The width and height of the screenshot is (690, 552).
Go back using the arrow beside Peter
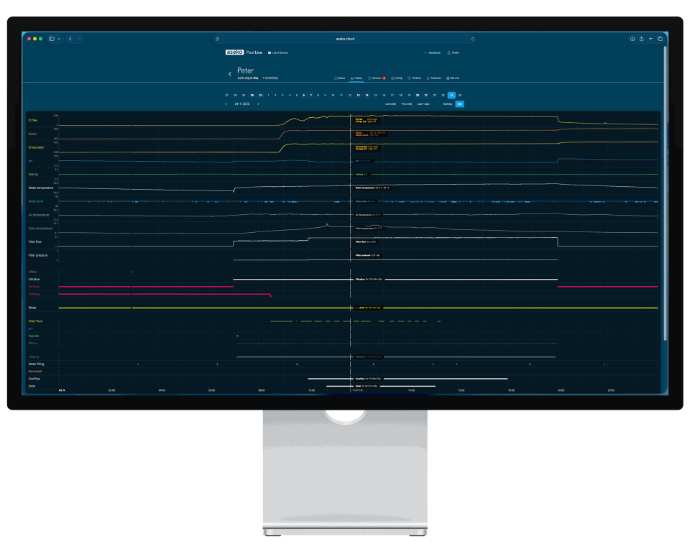(x=230, y=74)
